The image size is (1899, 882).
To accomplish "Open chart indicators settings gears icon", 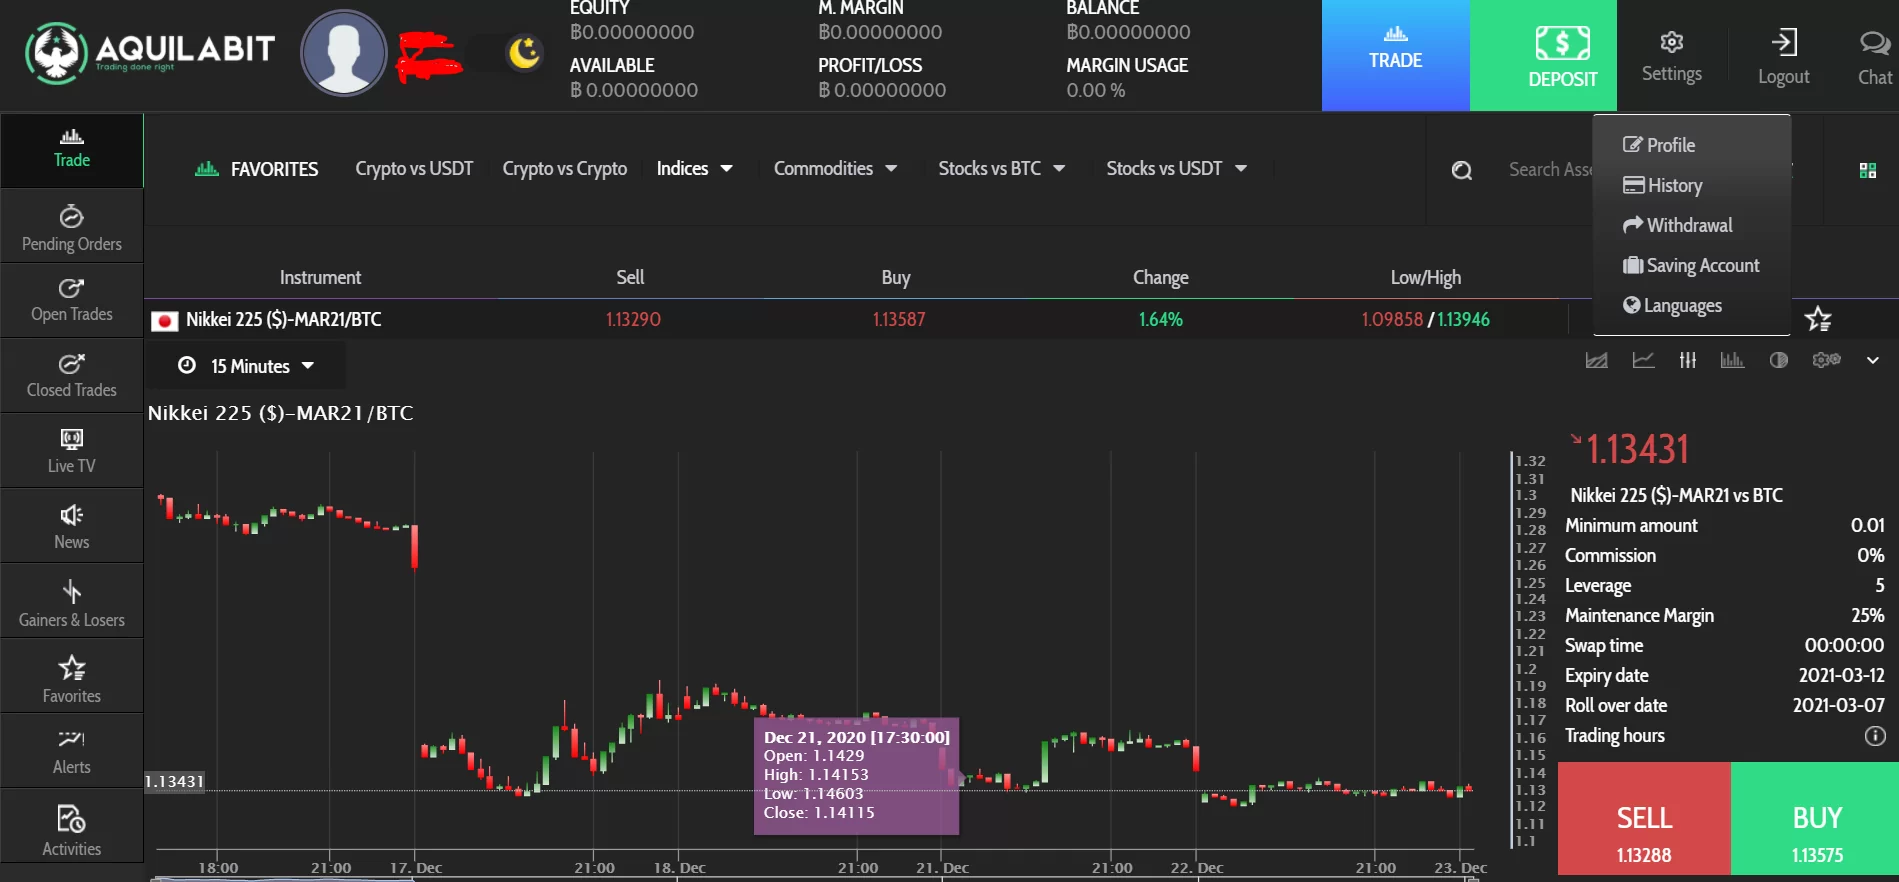I will pyautogui.click(x=1826, y=360).
